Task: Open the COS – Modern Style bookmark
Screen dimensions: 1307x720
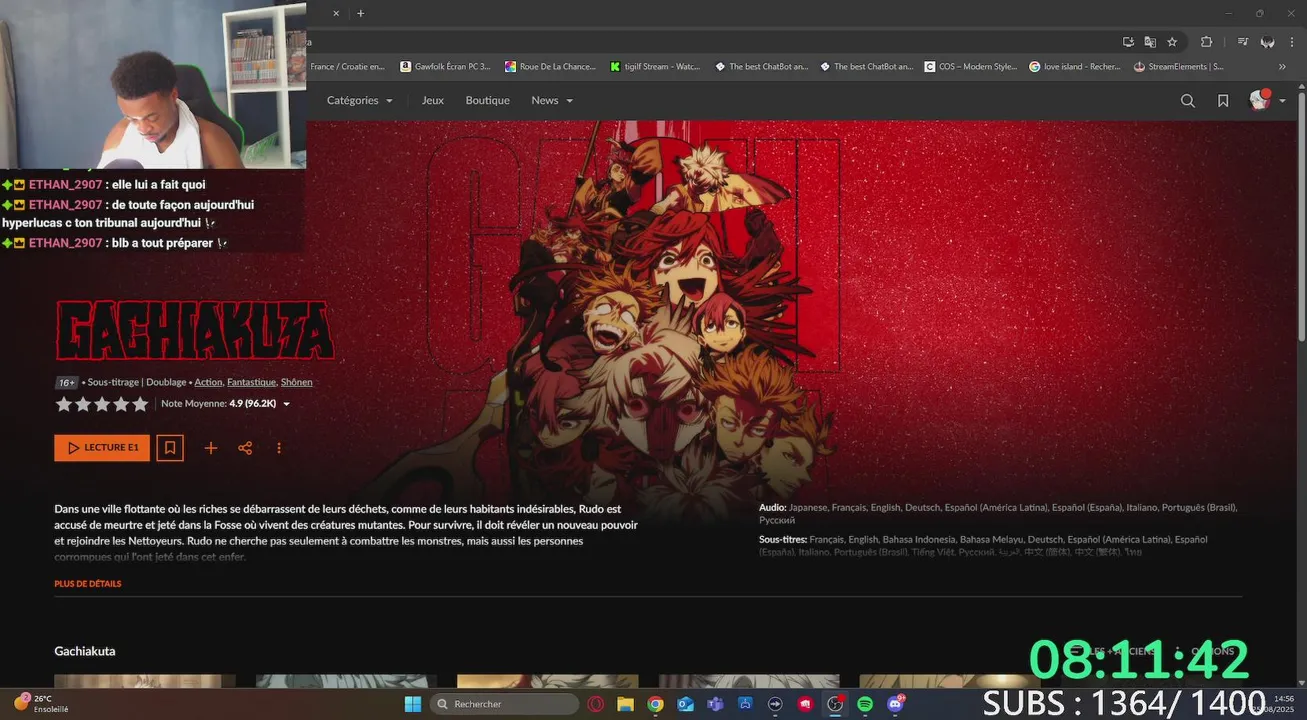Action: (x=971, y=67)
